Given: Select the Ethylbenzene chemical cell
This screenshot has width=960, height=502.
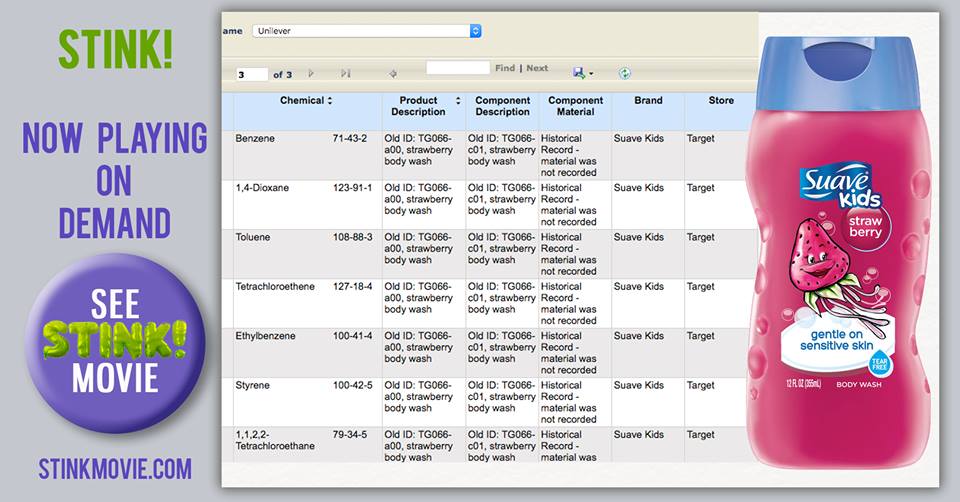Looking at the screenshot, I should pyautogui.click(x=265, y=336).
